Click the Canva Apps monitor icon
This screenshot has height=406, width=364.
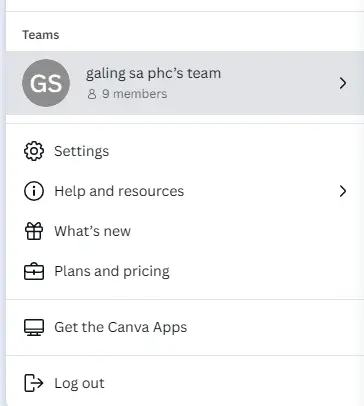(x=34, y=327)
